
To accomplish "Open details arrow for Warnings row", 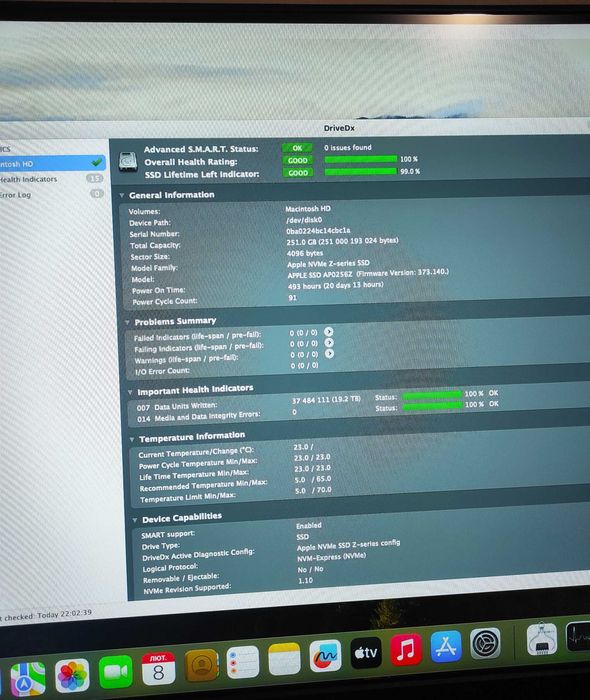I will click(x=329, y=353).
